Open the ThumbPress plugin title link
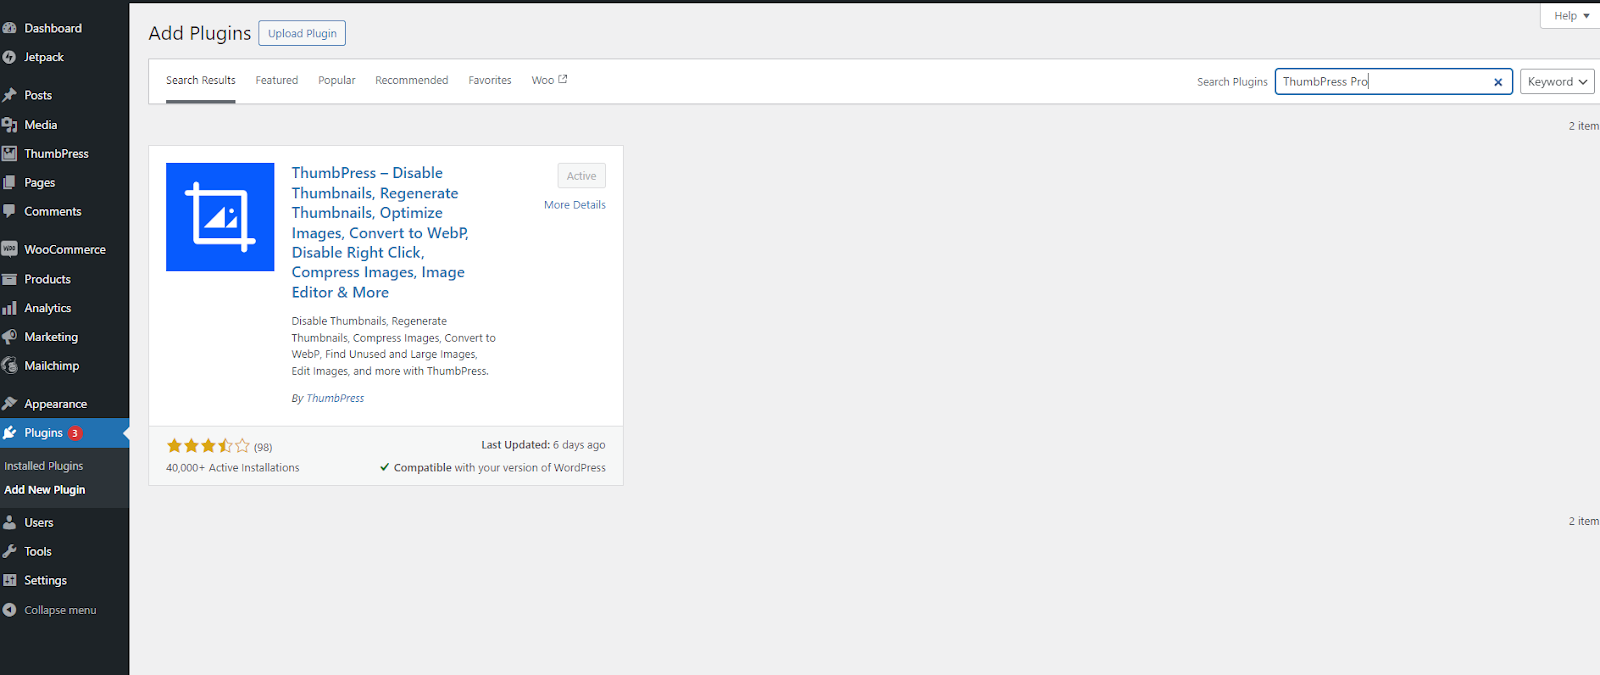The width and height of the screenshot is (1600, 675). click(x=380, y=233)
